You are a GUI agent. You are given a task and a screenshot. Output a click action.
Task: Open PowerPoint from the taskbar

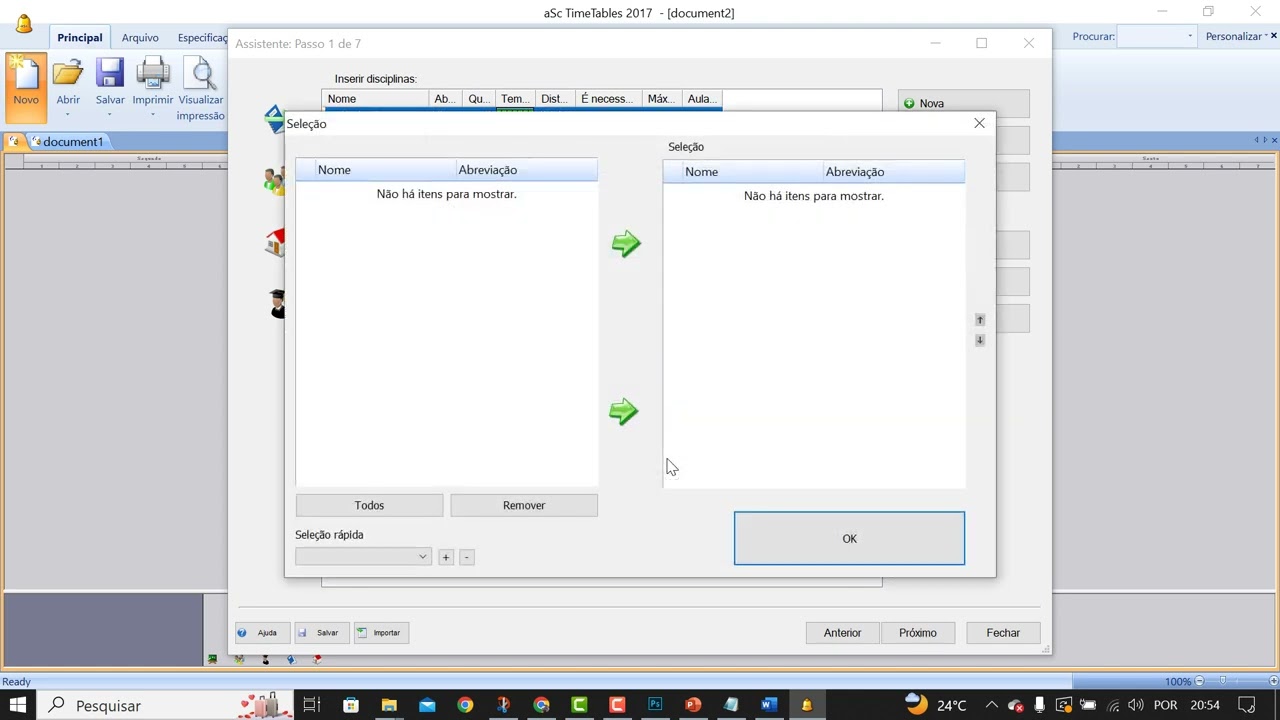(693, 705)
